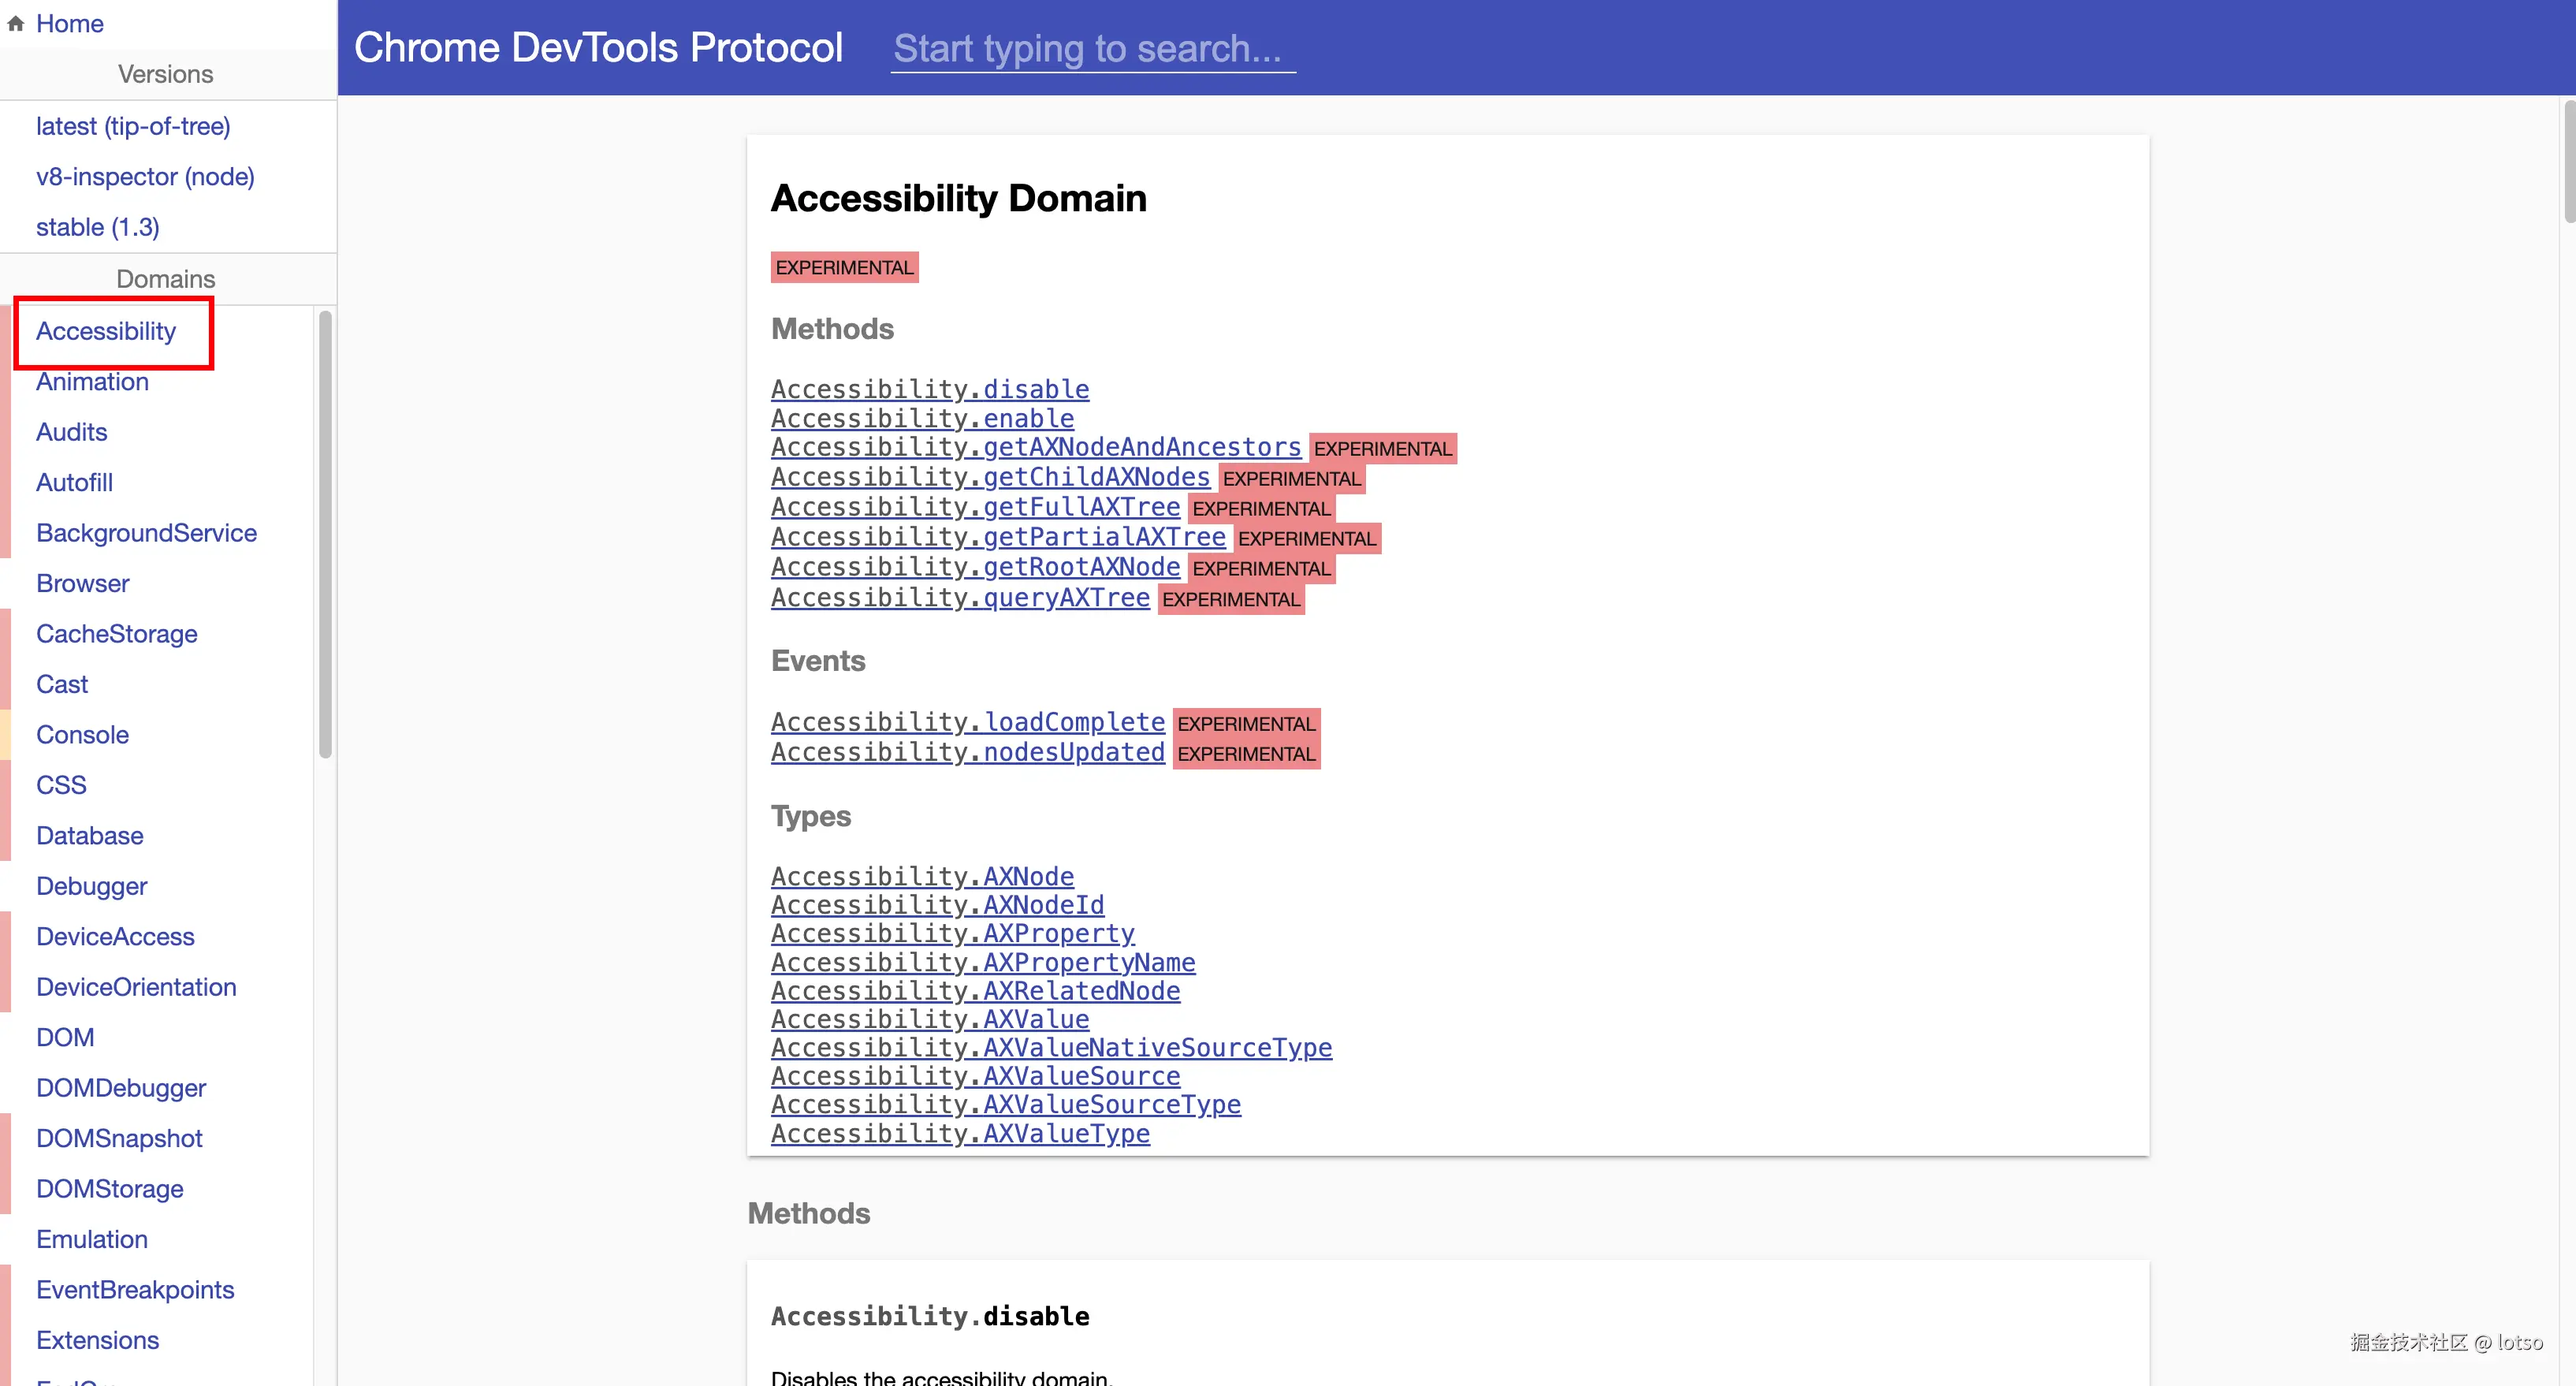View the Accessibility.AXNode type

click(x=922, y=876)
